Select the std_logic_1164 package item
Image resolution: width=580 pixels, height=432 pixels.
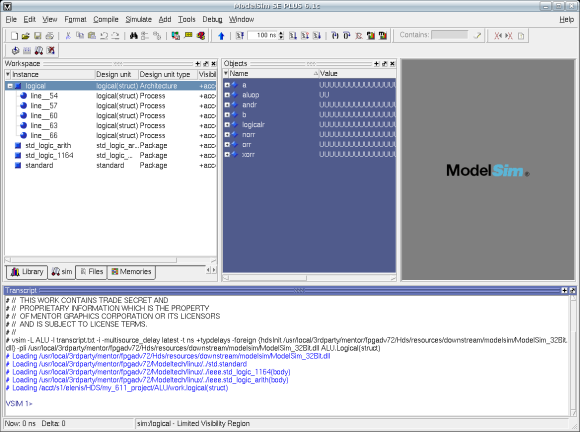[x=49, y=155]
